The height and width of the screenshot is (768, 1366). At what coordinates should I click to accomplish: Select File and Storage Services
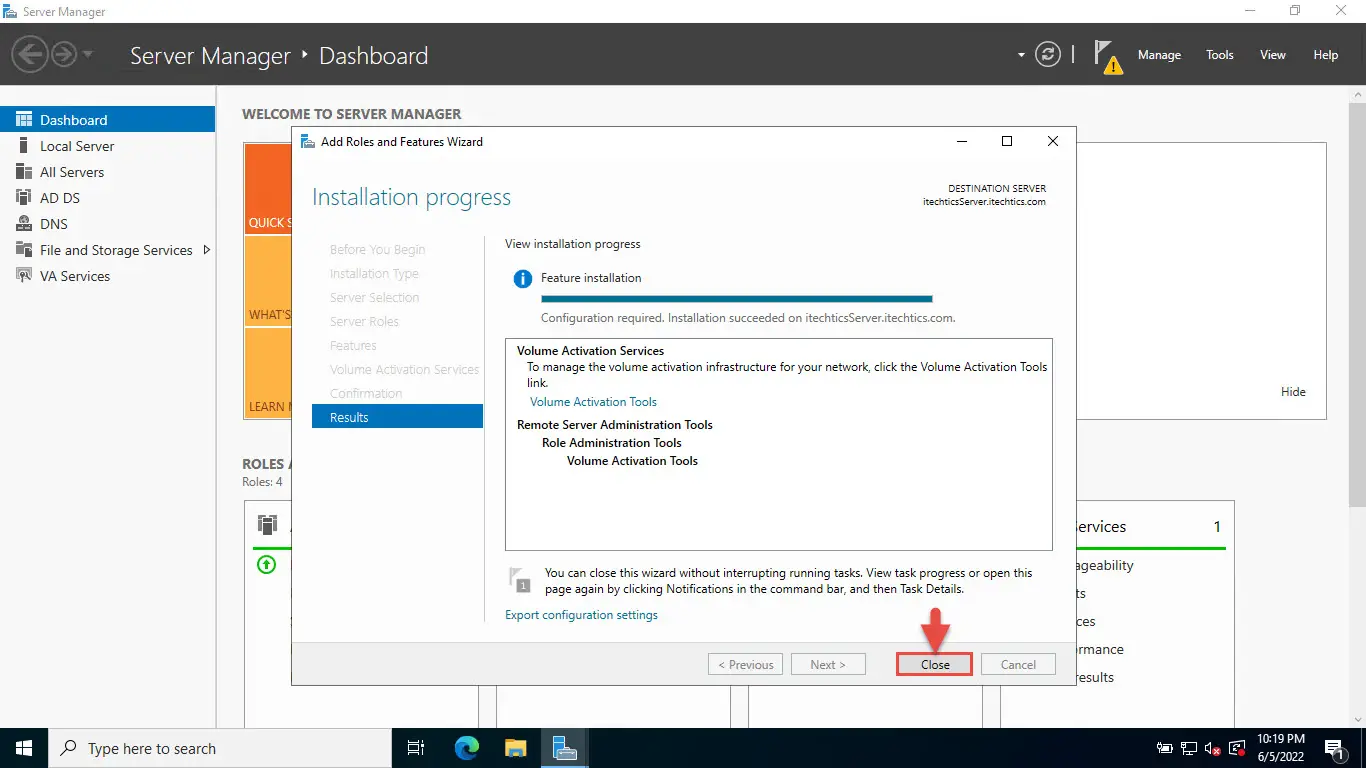point(108,250)
